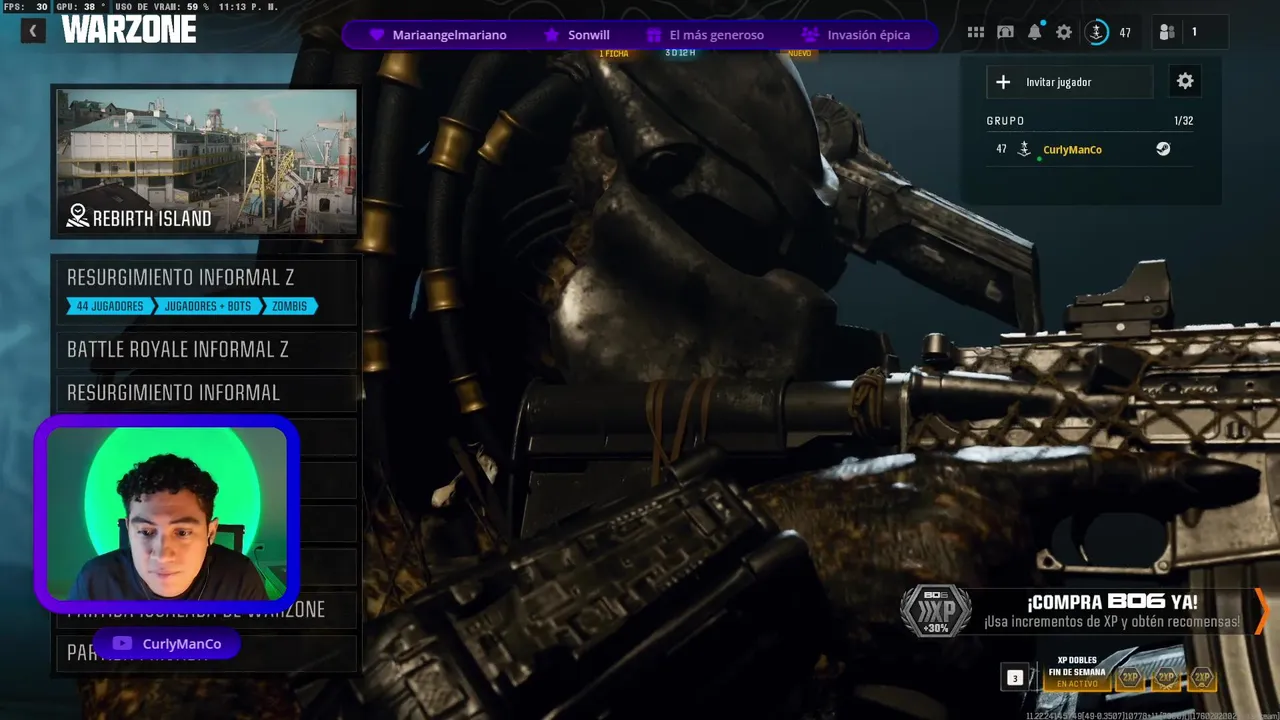Image resolution: width=1280 pixels, height=720 pixels.
Task: Open the grid menu icon
Action: tap(976, 32)
